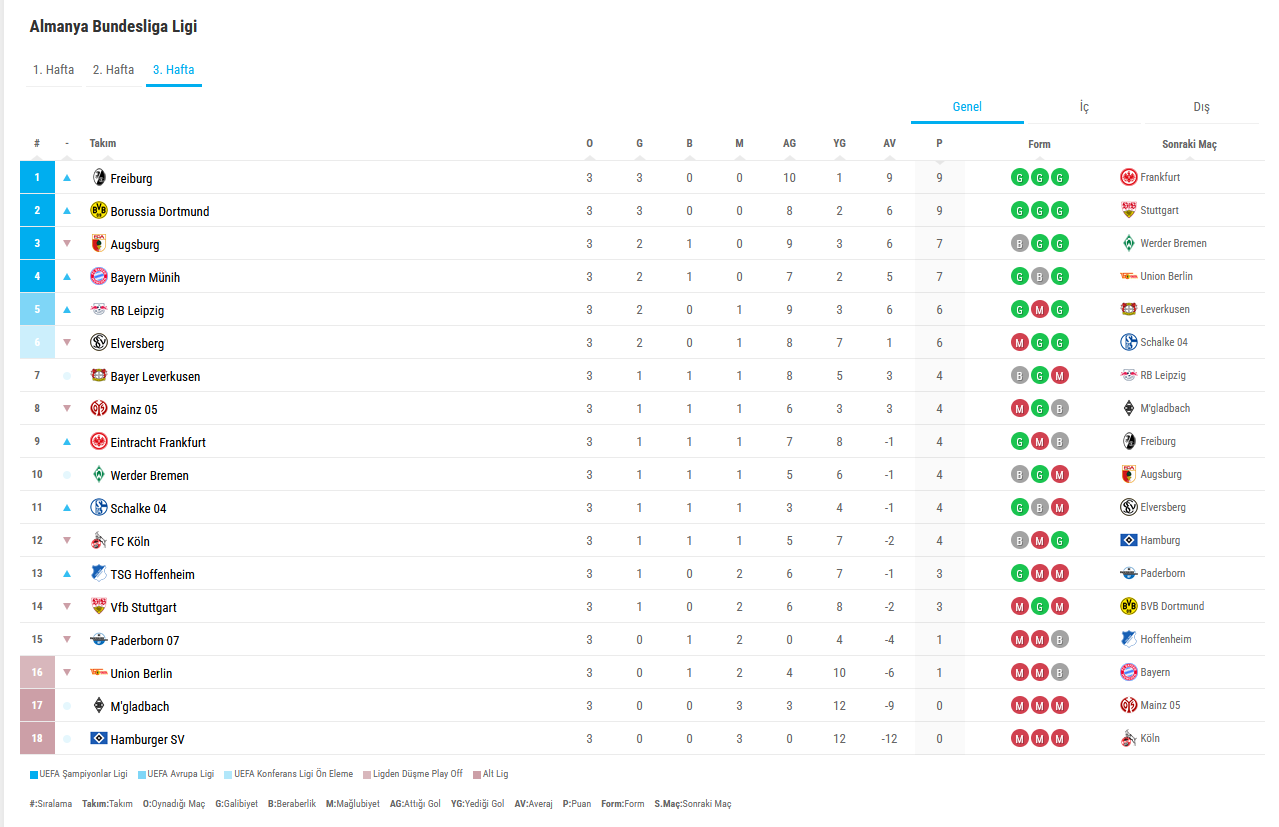Screen dimensions: 1279x827
Task: Click the TSG Hoffenheim crest in standings
Action: click(x=98, y=573)
